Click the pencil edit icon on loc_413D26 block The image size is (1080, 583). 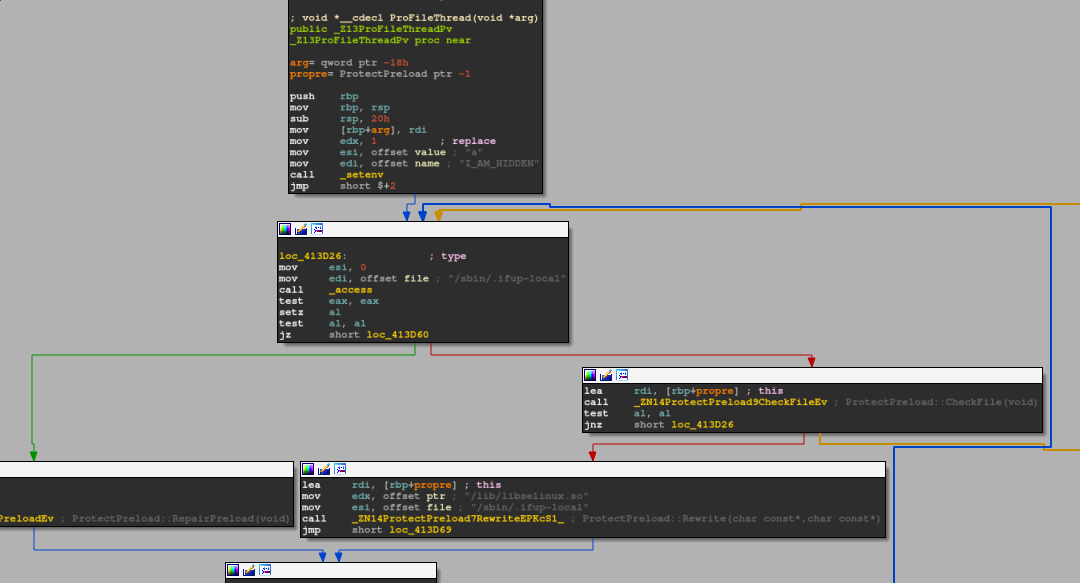pos(301,229)
